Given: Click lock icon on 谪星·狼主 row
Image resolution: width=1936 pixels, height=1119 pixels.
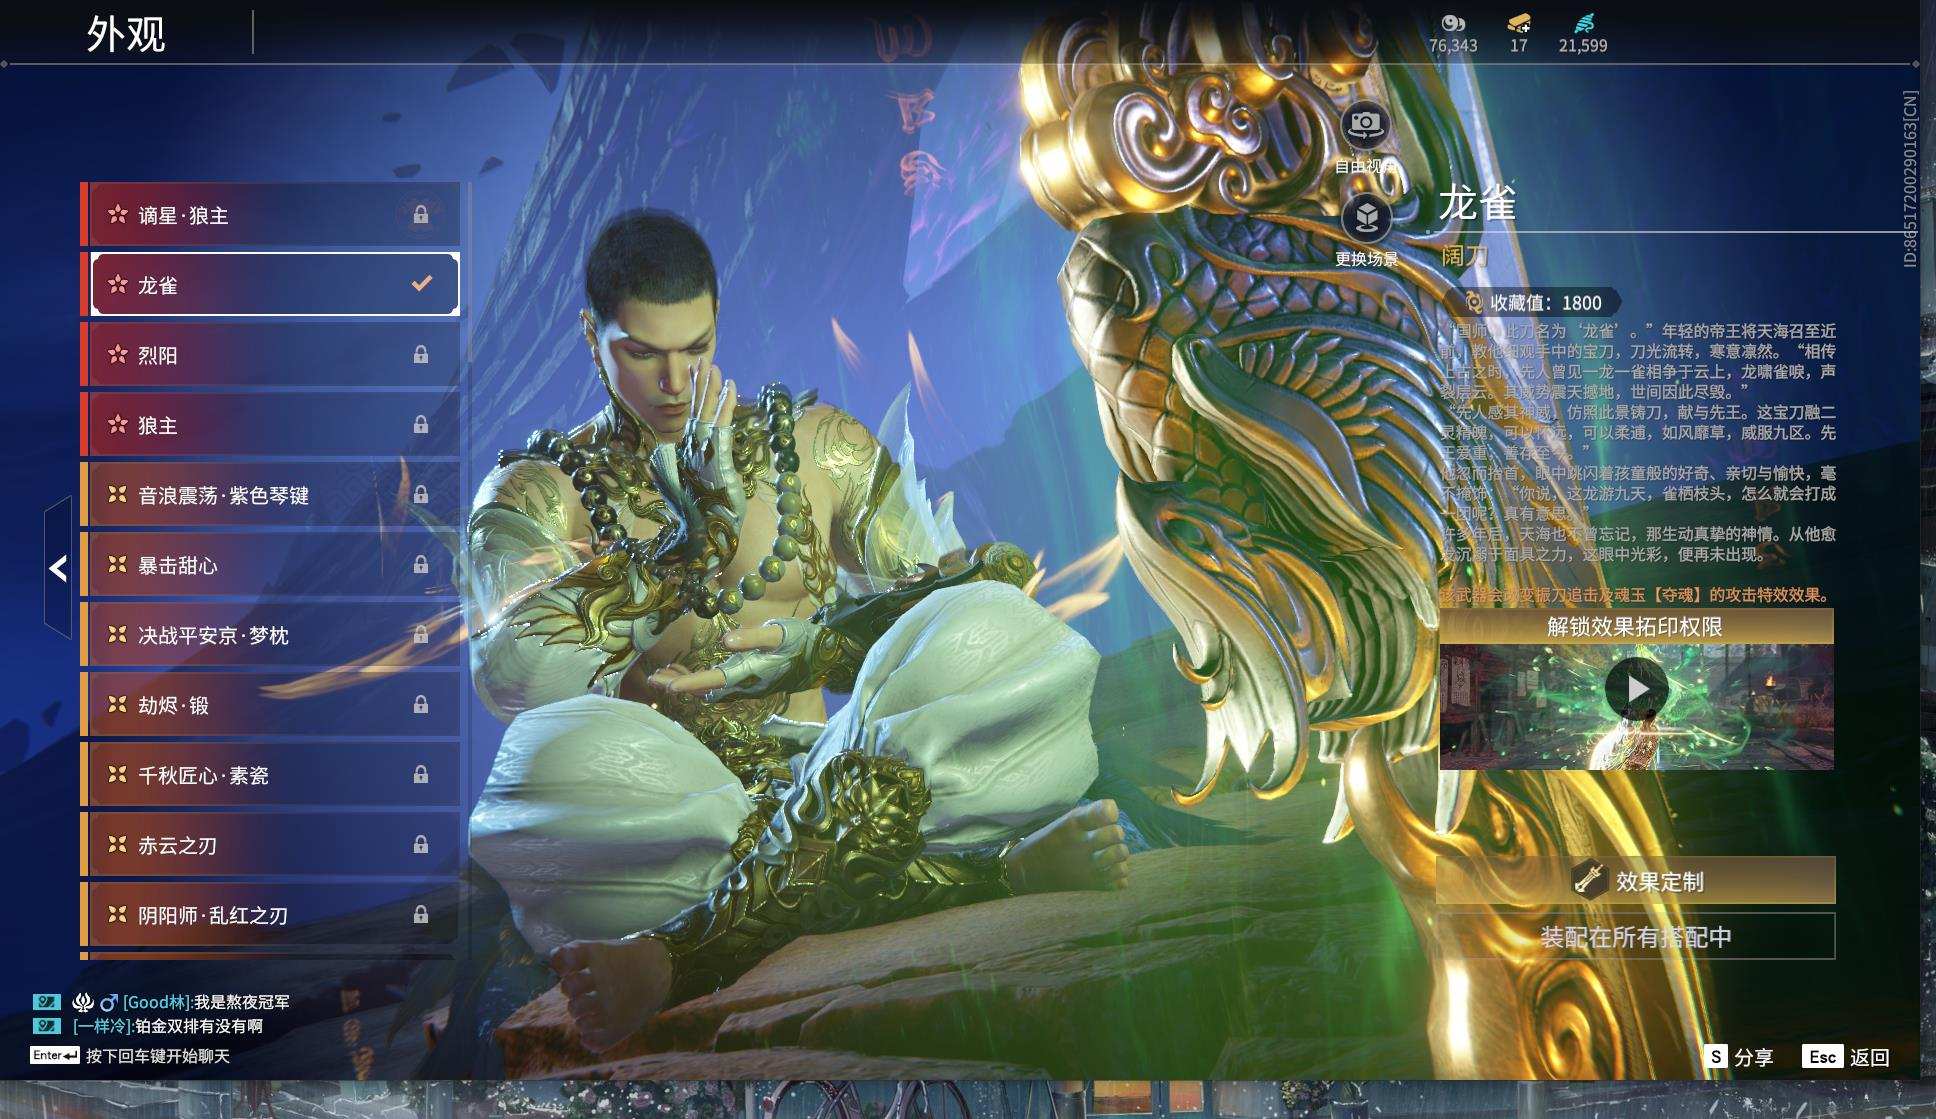Looking at the screenshot, I should [x=421, y=214].
